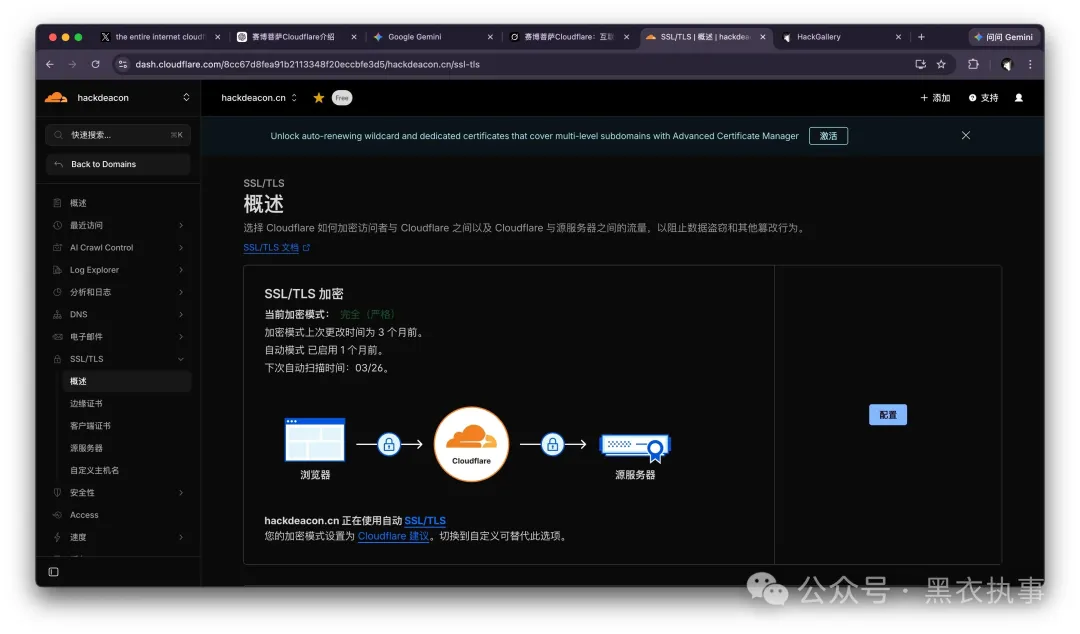The height and width of the screenshot is (634, 1080).
Task: Switch to the Google Gemini tab
Action: pos(433,37)
